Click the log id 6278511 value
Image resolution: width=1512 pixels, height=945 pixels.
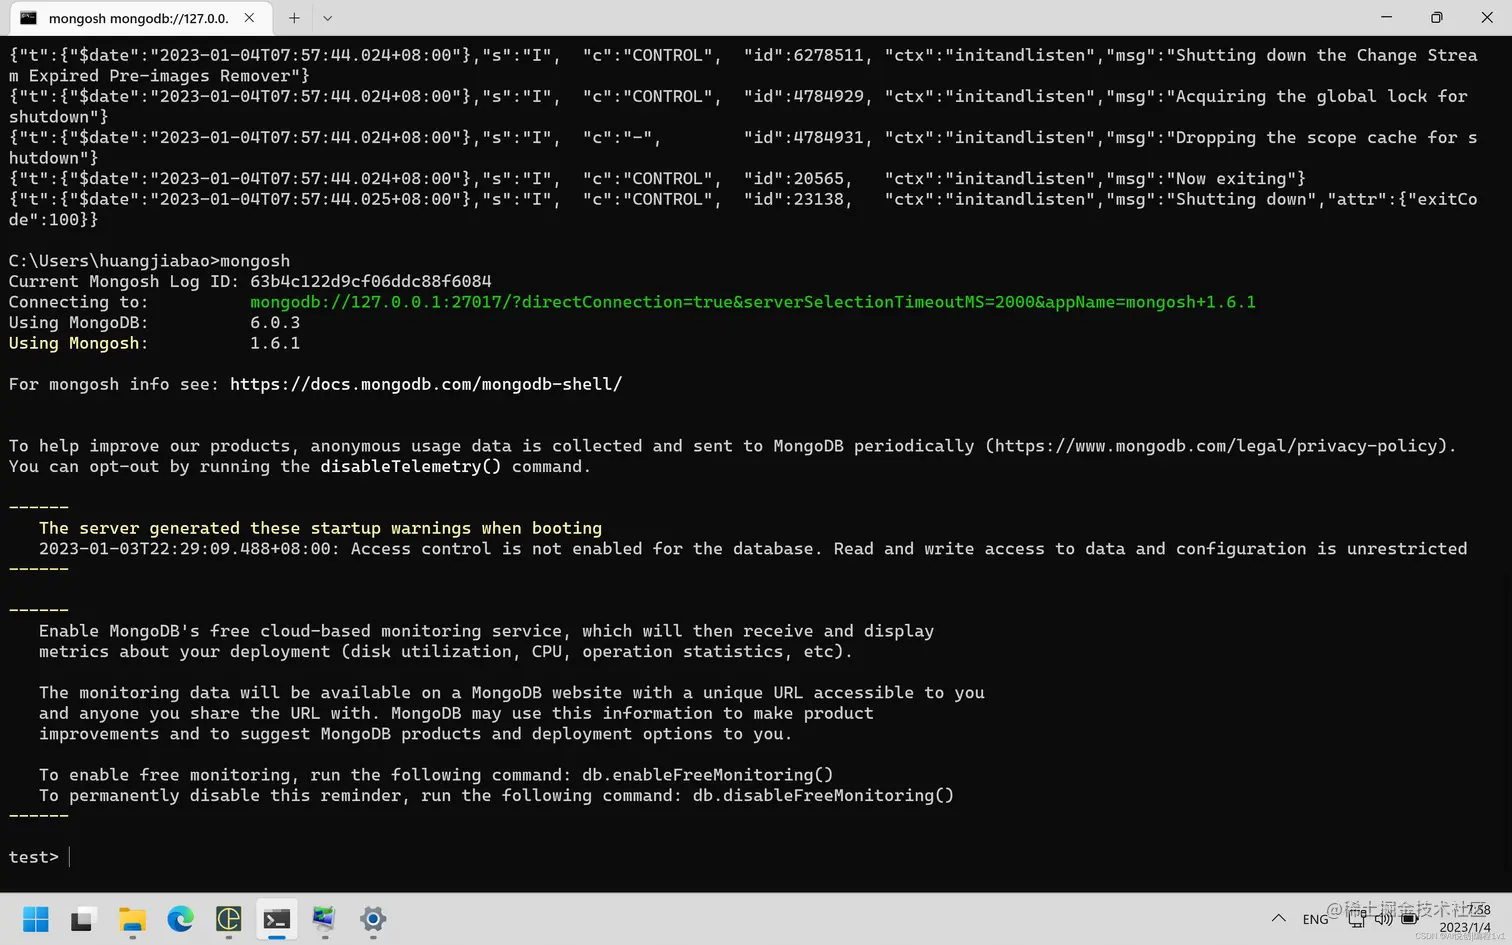[x=829, y=56]
